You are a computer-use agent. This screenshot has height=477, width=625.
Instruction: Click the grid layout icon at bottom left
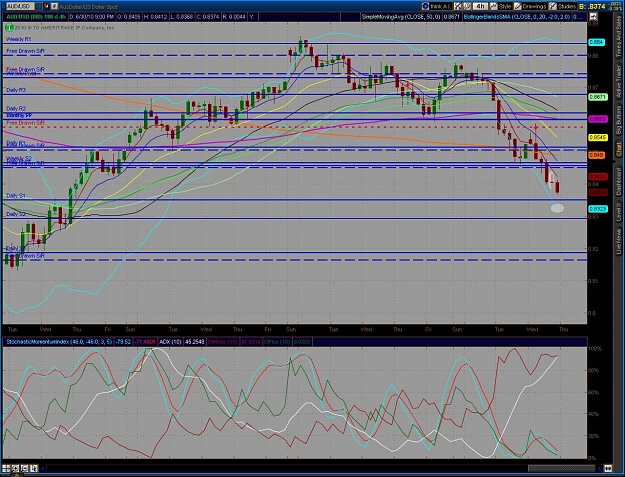6,468
